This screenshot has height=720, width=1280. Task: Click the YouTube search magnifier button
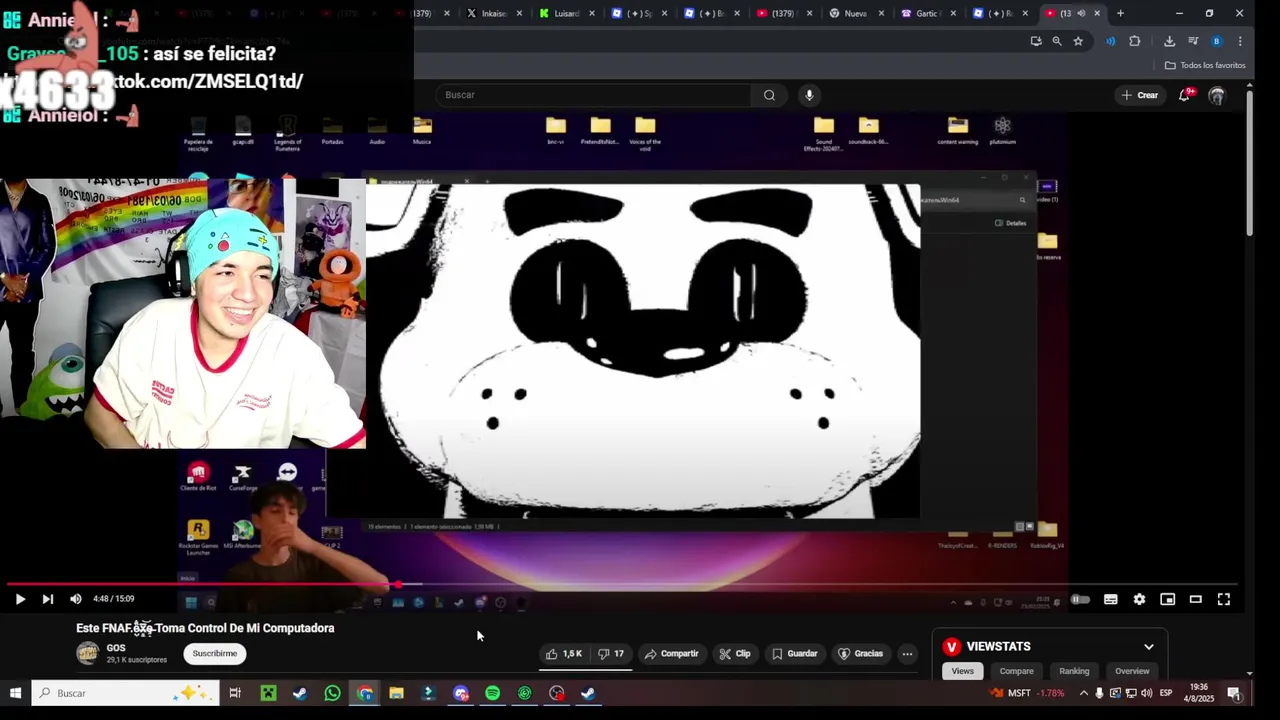point(769,95)
